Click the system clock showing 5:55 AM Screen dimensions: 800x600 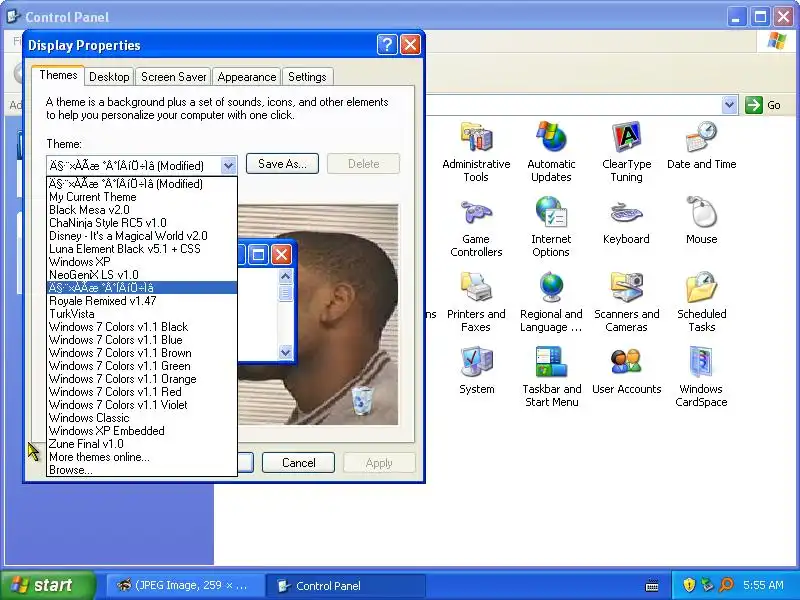click(x=763, y=585)
